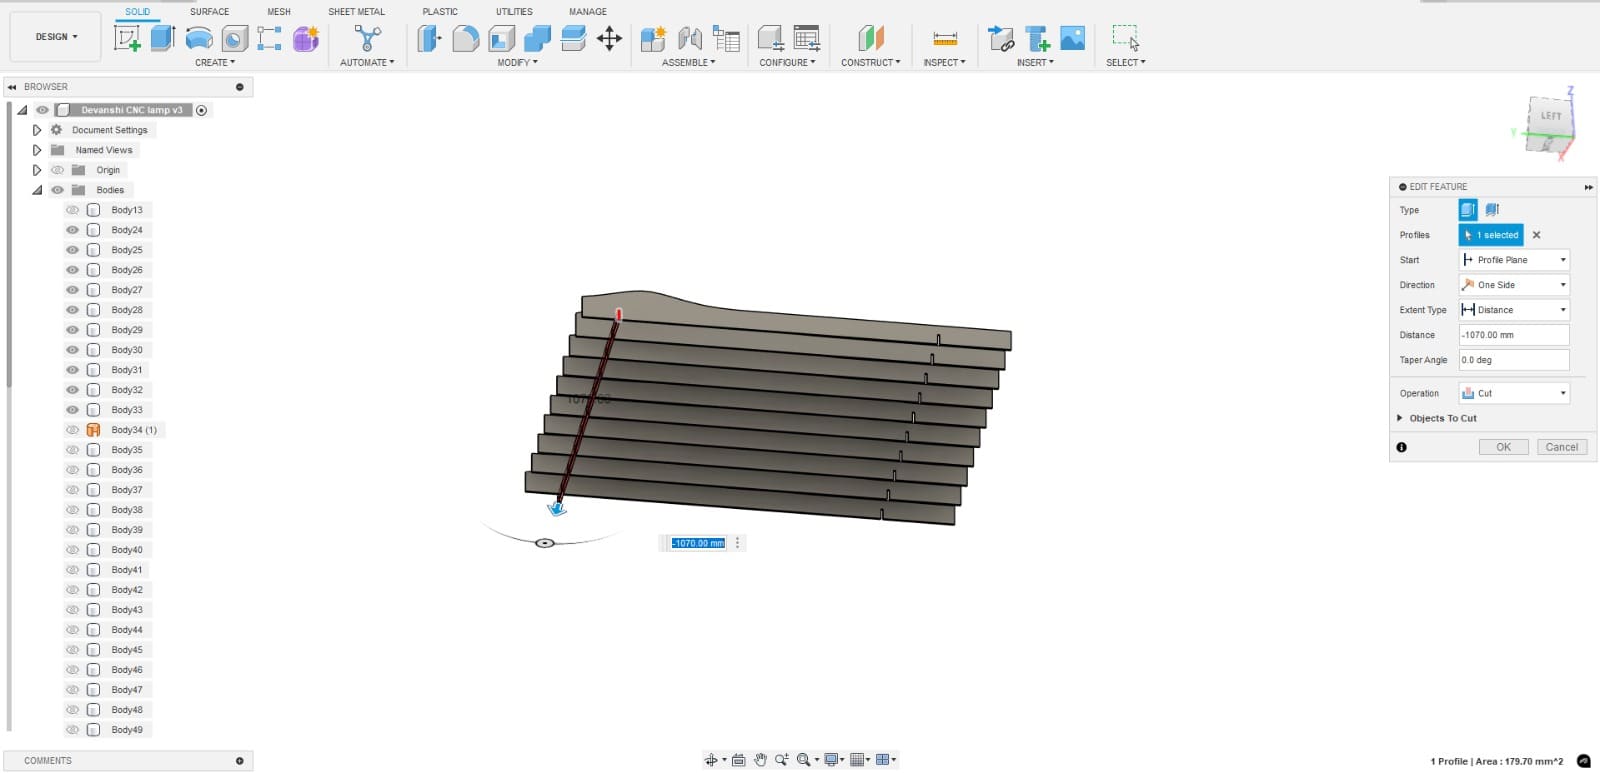Open the UTILITIES tab
Image resolution: width=1600 pixels, height=773 pixels.
[514, 12]
